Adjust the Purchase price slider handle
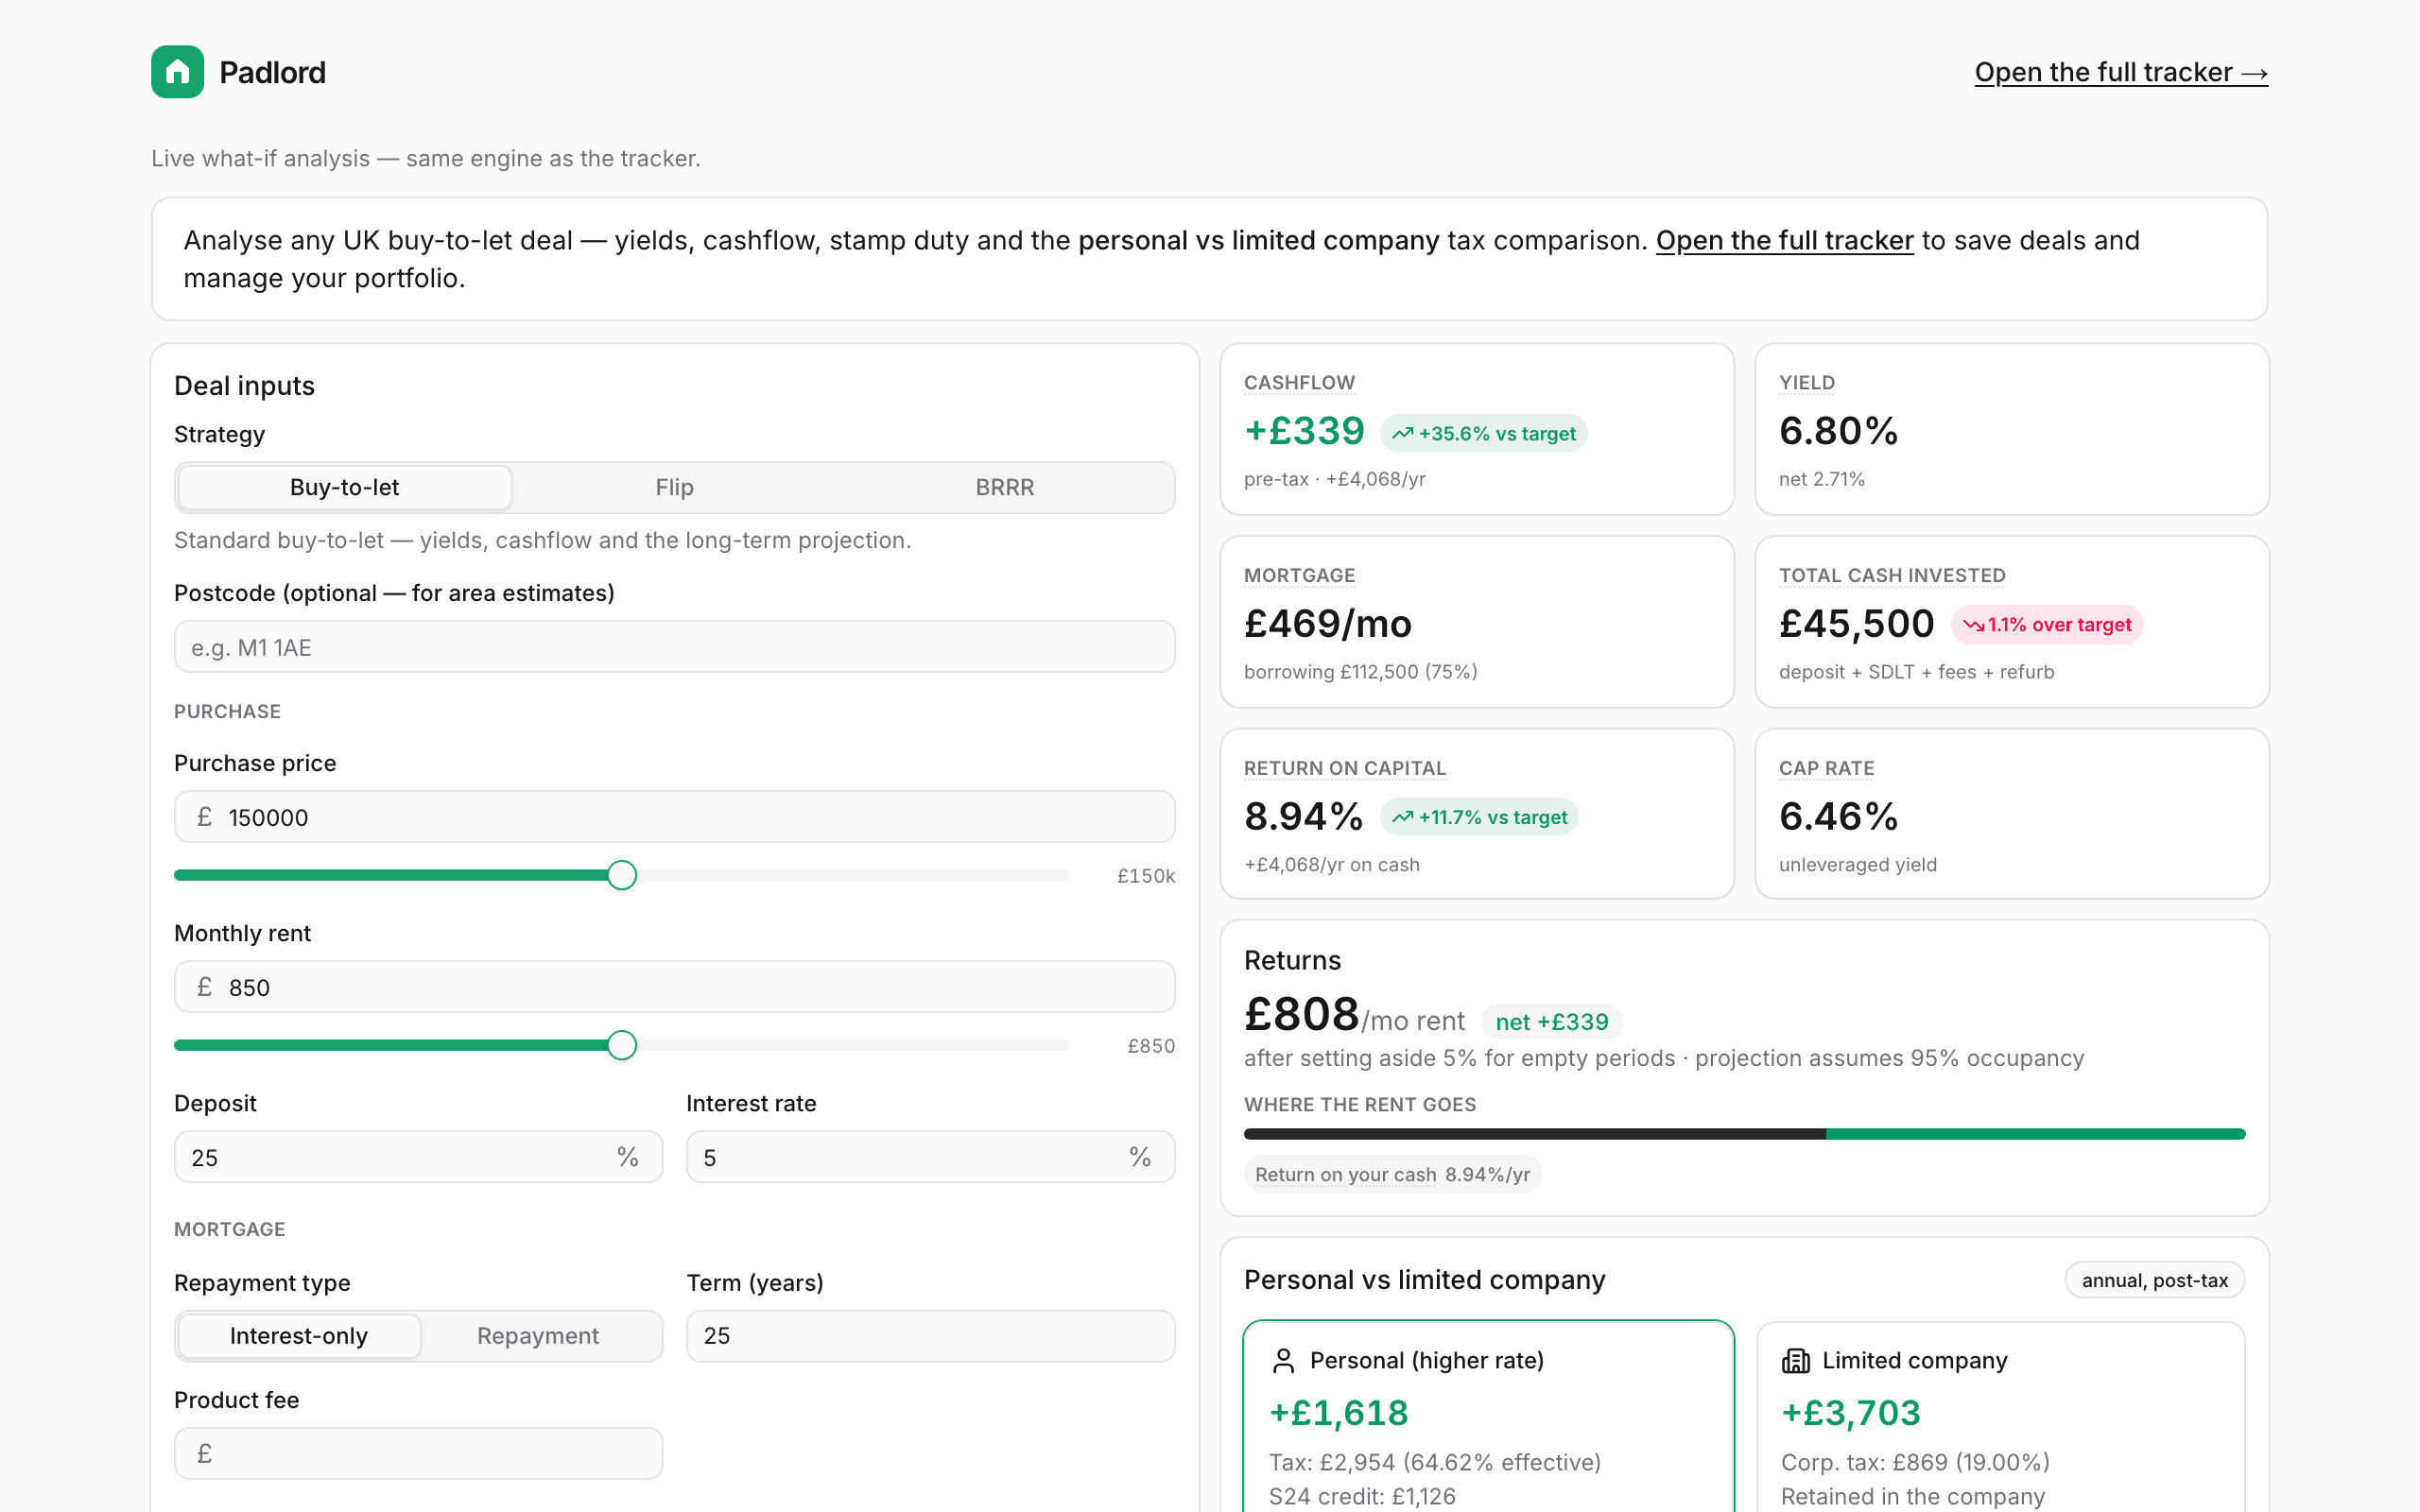This screenshot has height=1512, width=2420. [x=622, y=875]
